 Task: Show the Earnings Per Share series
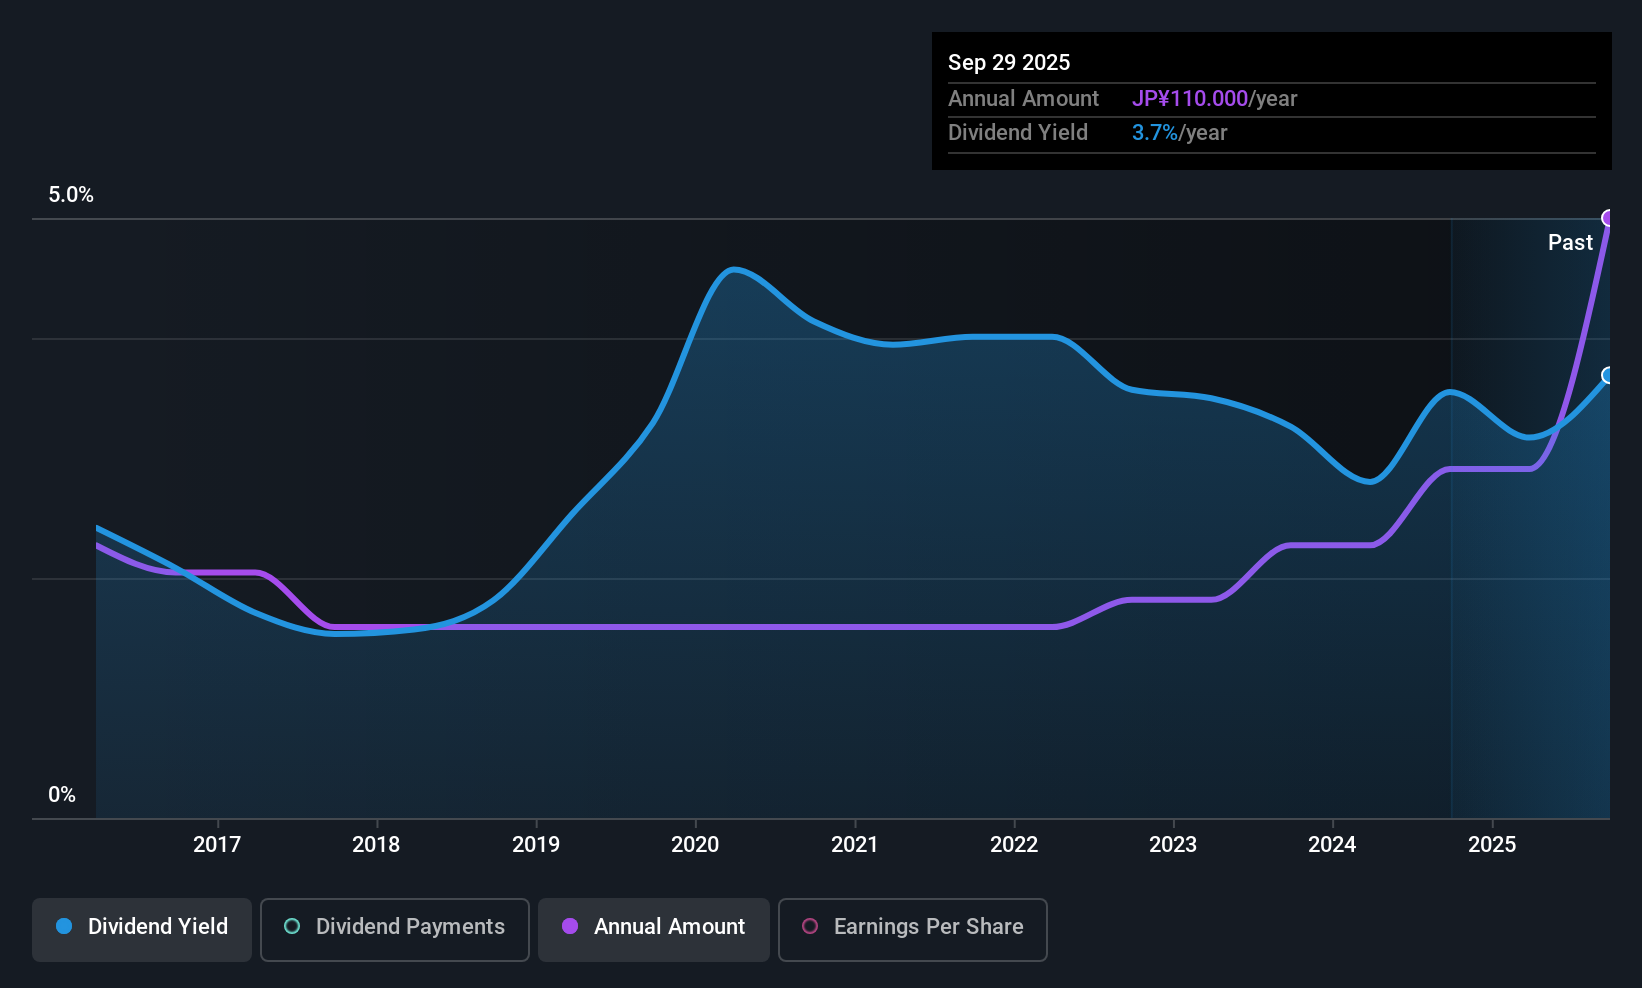[x=912, y=929]
